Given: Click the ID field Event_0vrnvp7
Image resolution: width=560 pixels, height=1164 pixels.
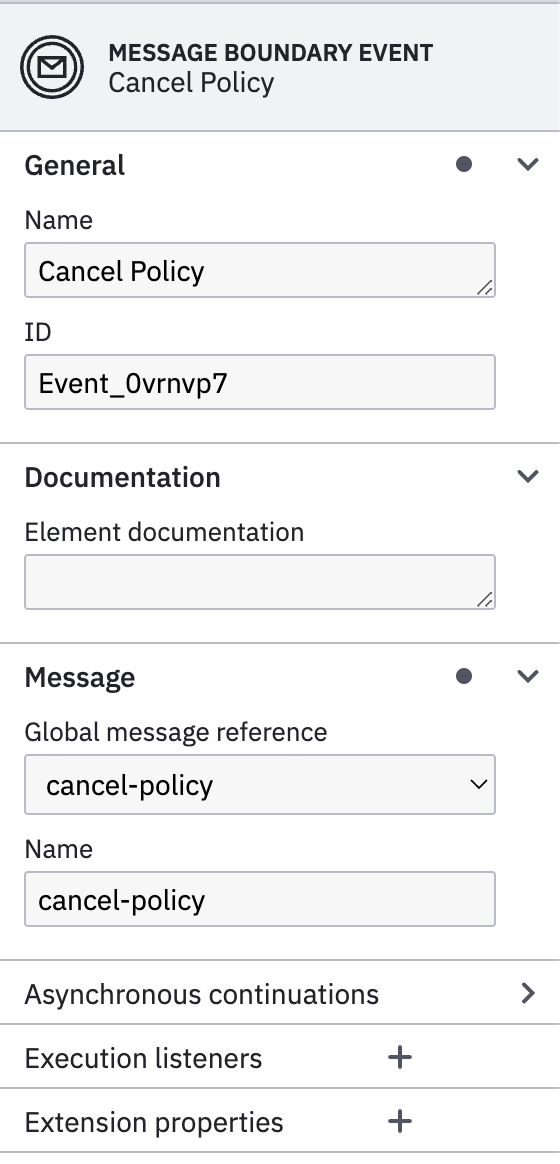Looking at the screenshot, I should pos(260,382).
